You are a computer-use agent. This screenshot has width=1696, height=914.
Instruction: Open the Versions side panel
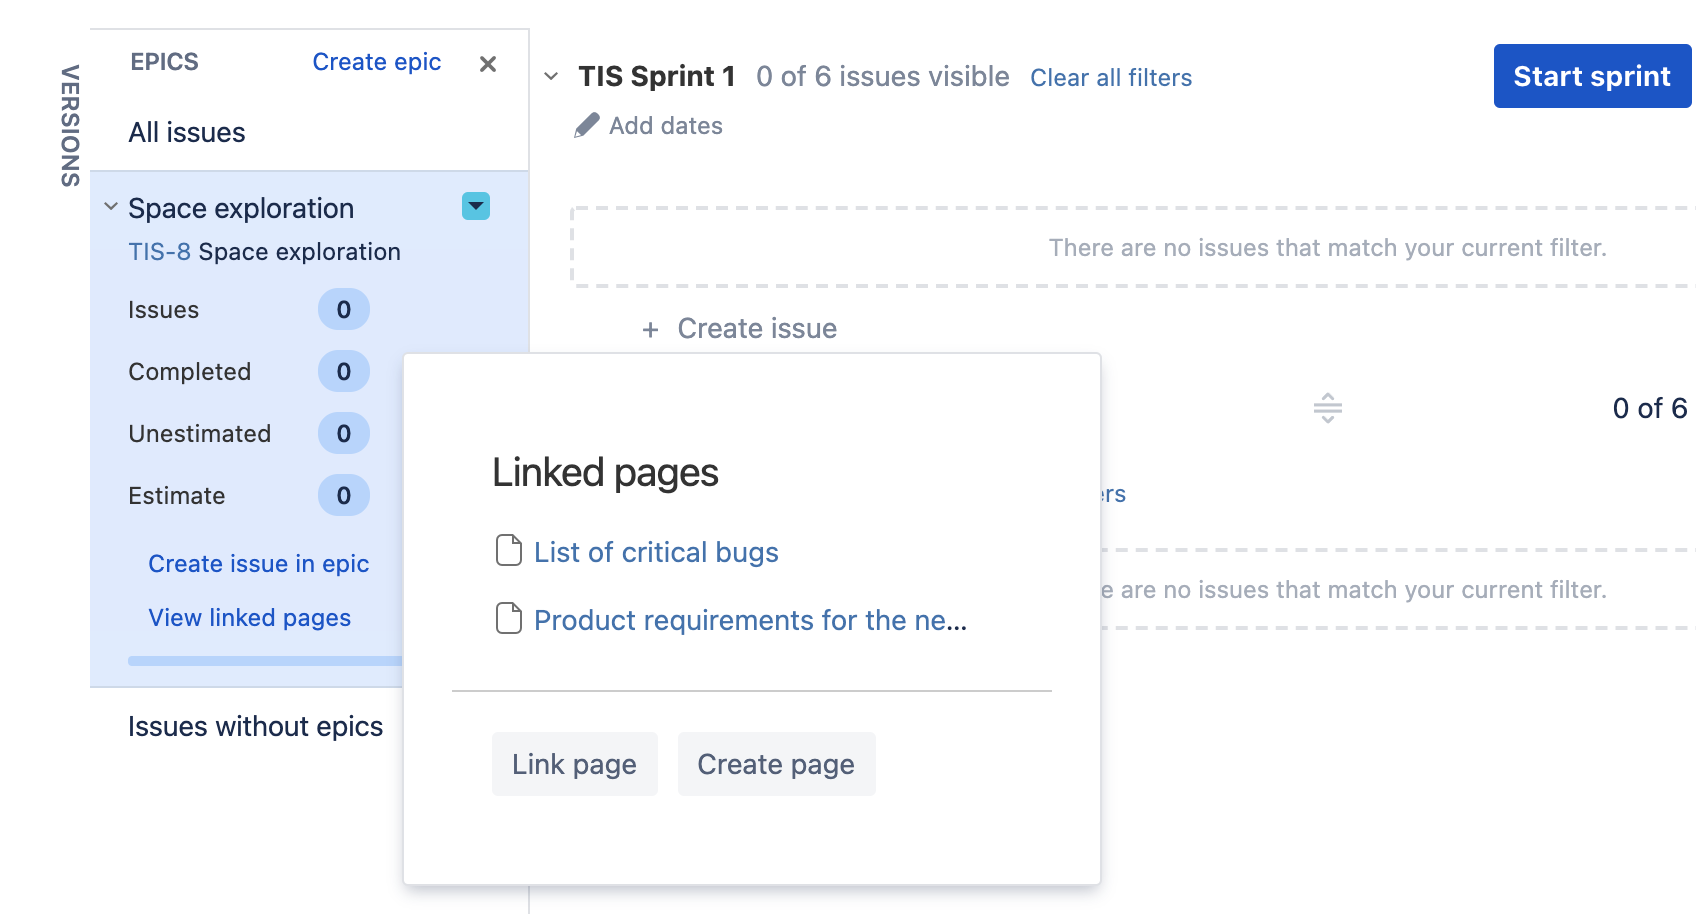coord(70,126)
